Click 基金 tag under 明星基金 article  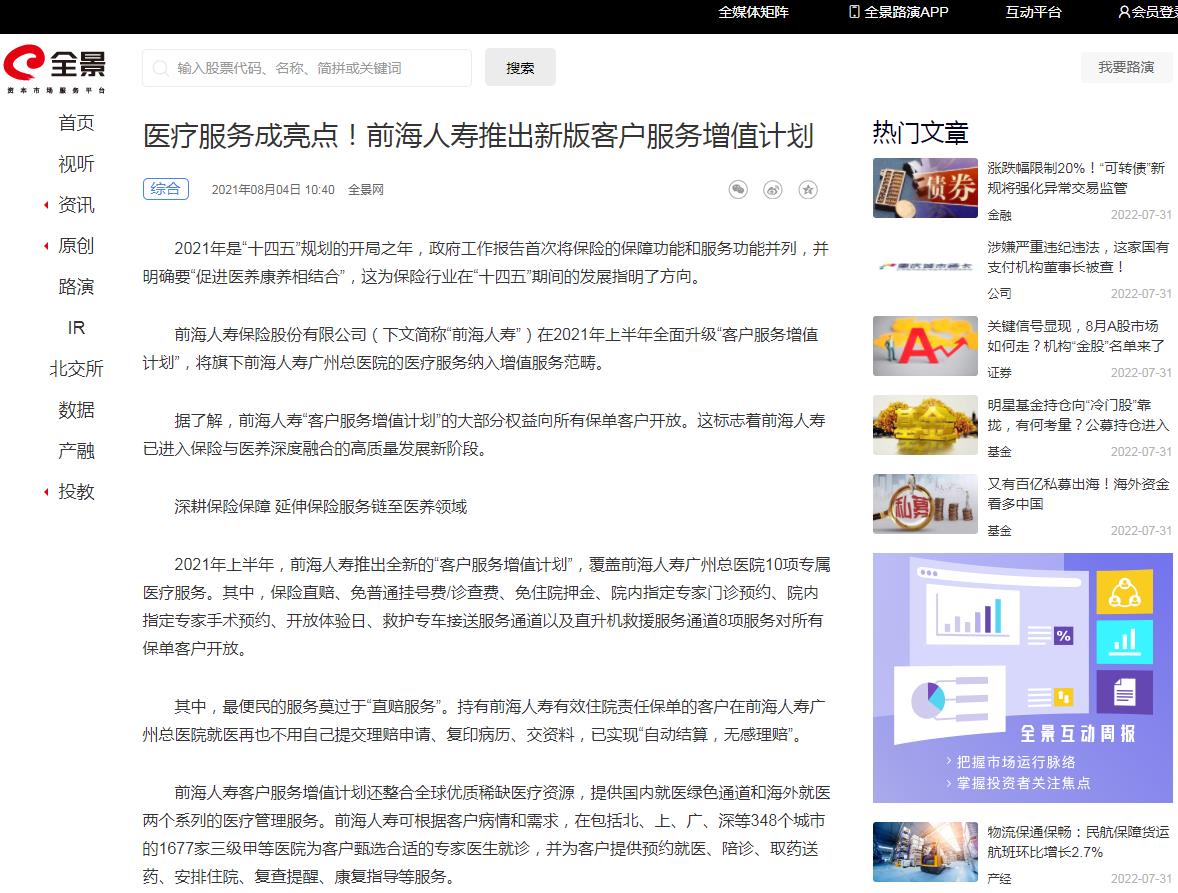pos(999,451)
